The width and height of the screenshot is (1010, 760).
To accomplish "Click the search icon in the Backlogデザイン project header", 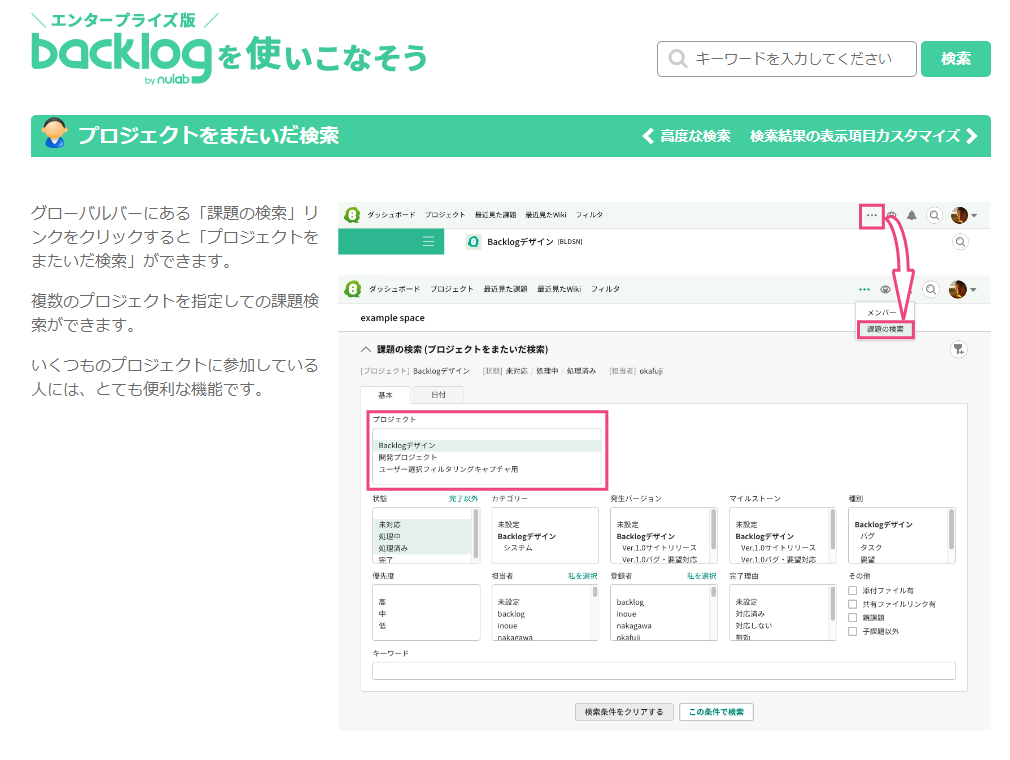I will (960, 242).
